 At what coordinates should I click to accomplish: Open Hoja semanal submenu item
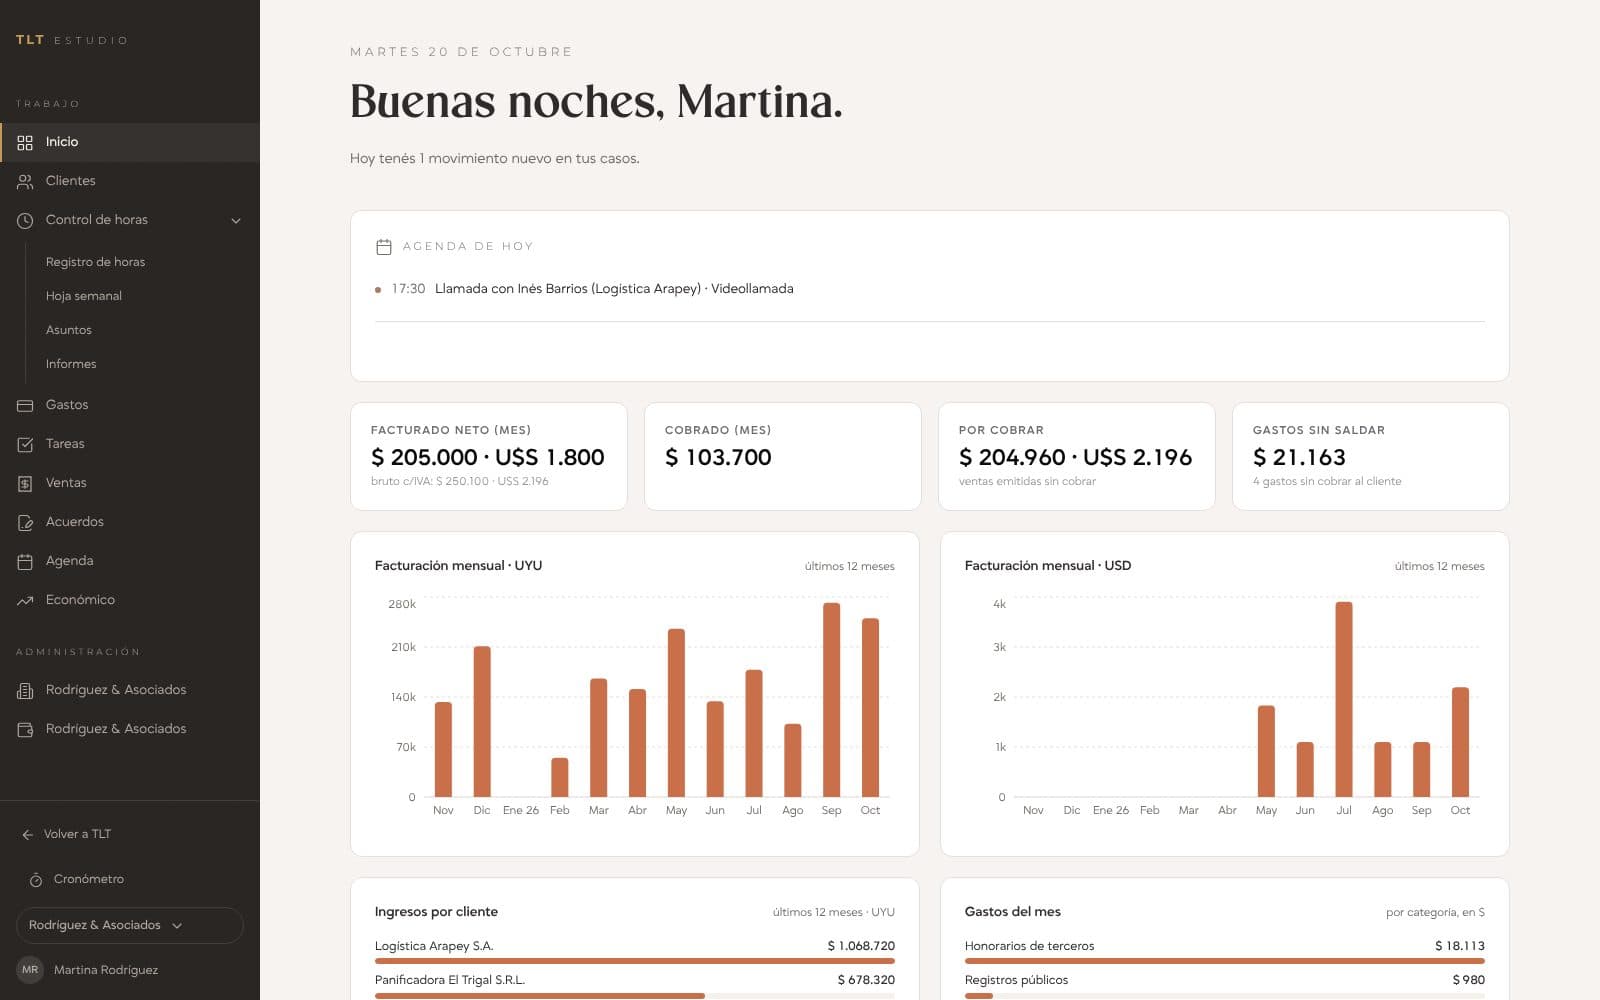coord(84,296)
